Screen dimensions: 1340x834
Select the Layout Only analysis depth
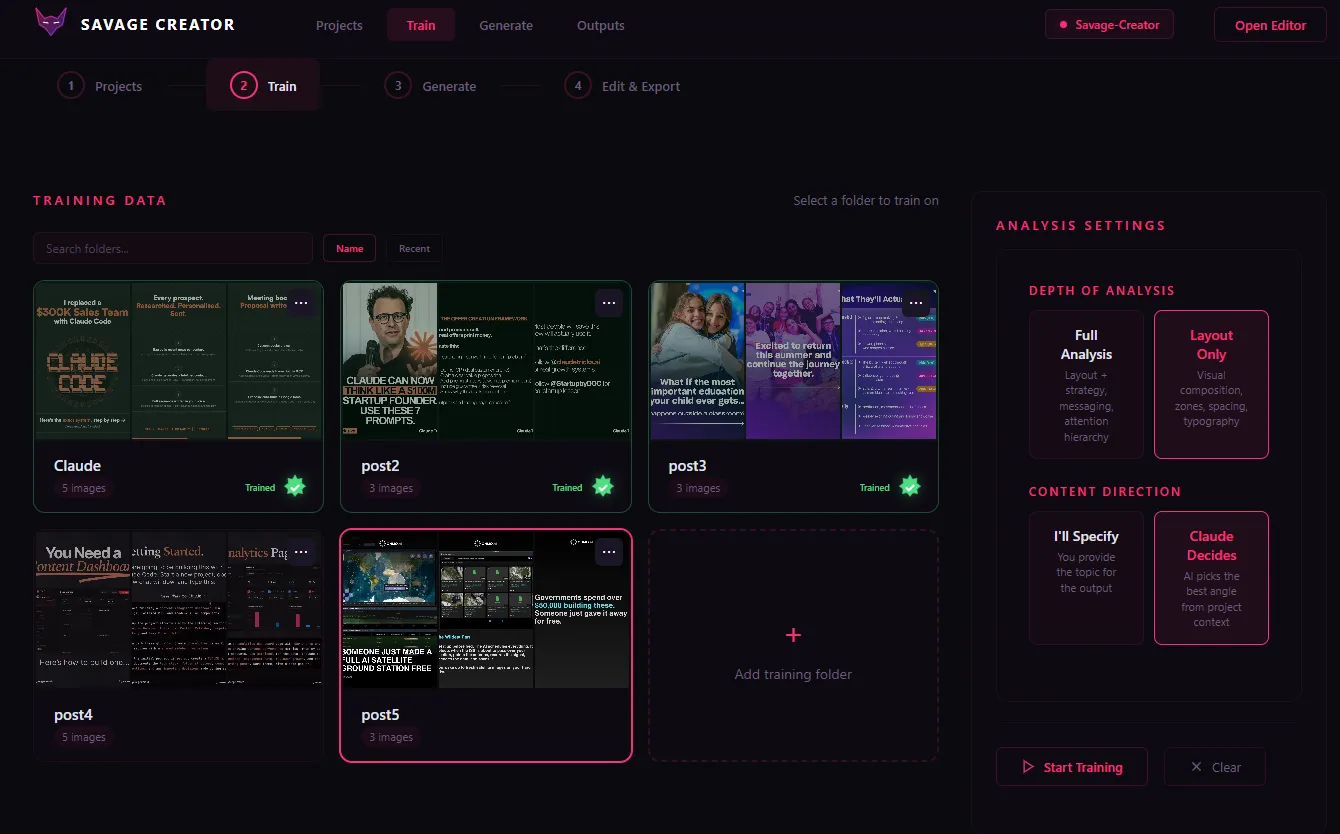point(1211,384)
